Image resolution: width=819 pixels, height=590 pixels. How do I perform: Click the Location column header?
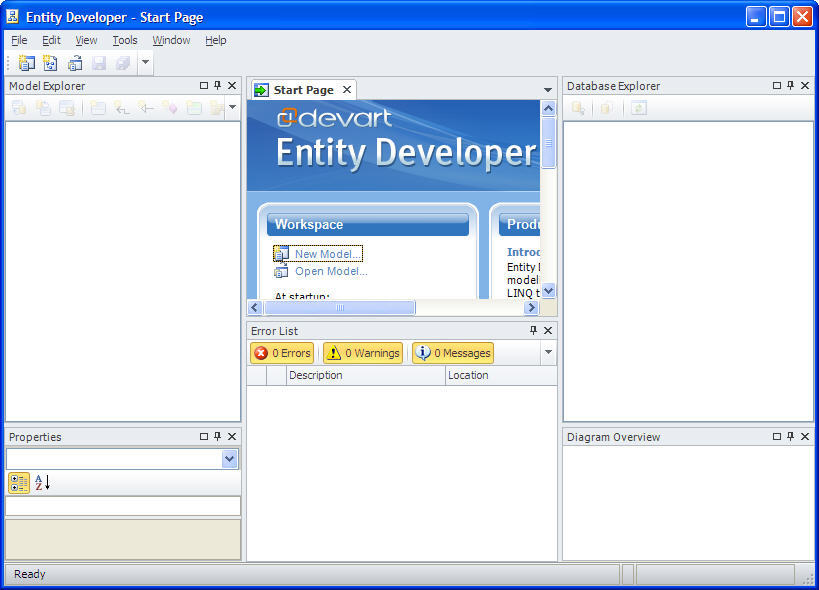(x=501, y=375)
